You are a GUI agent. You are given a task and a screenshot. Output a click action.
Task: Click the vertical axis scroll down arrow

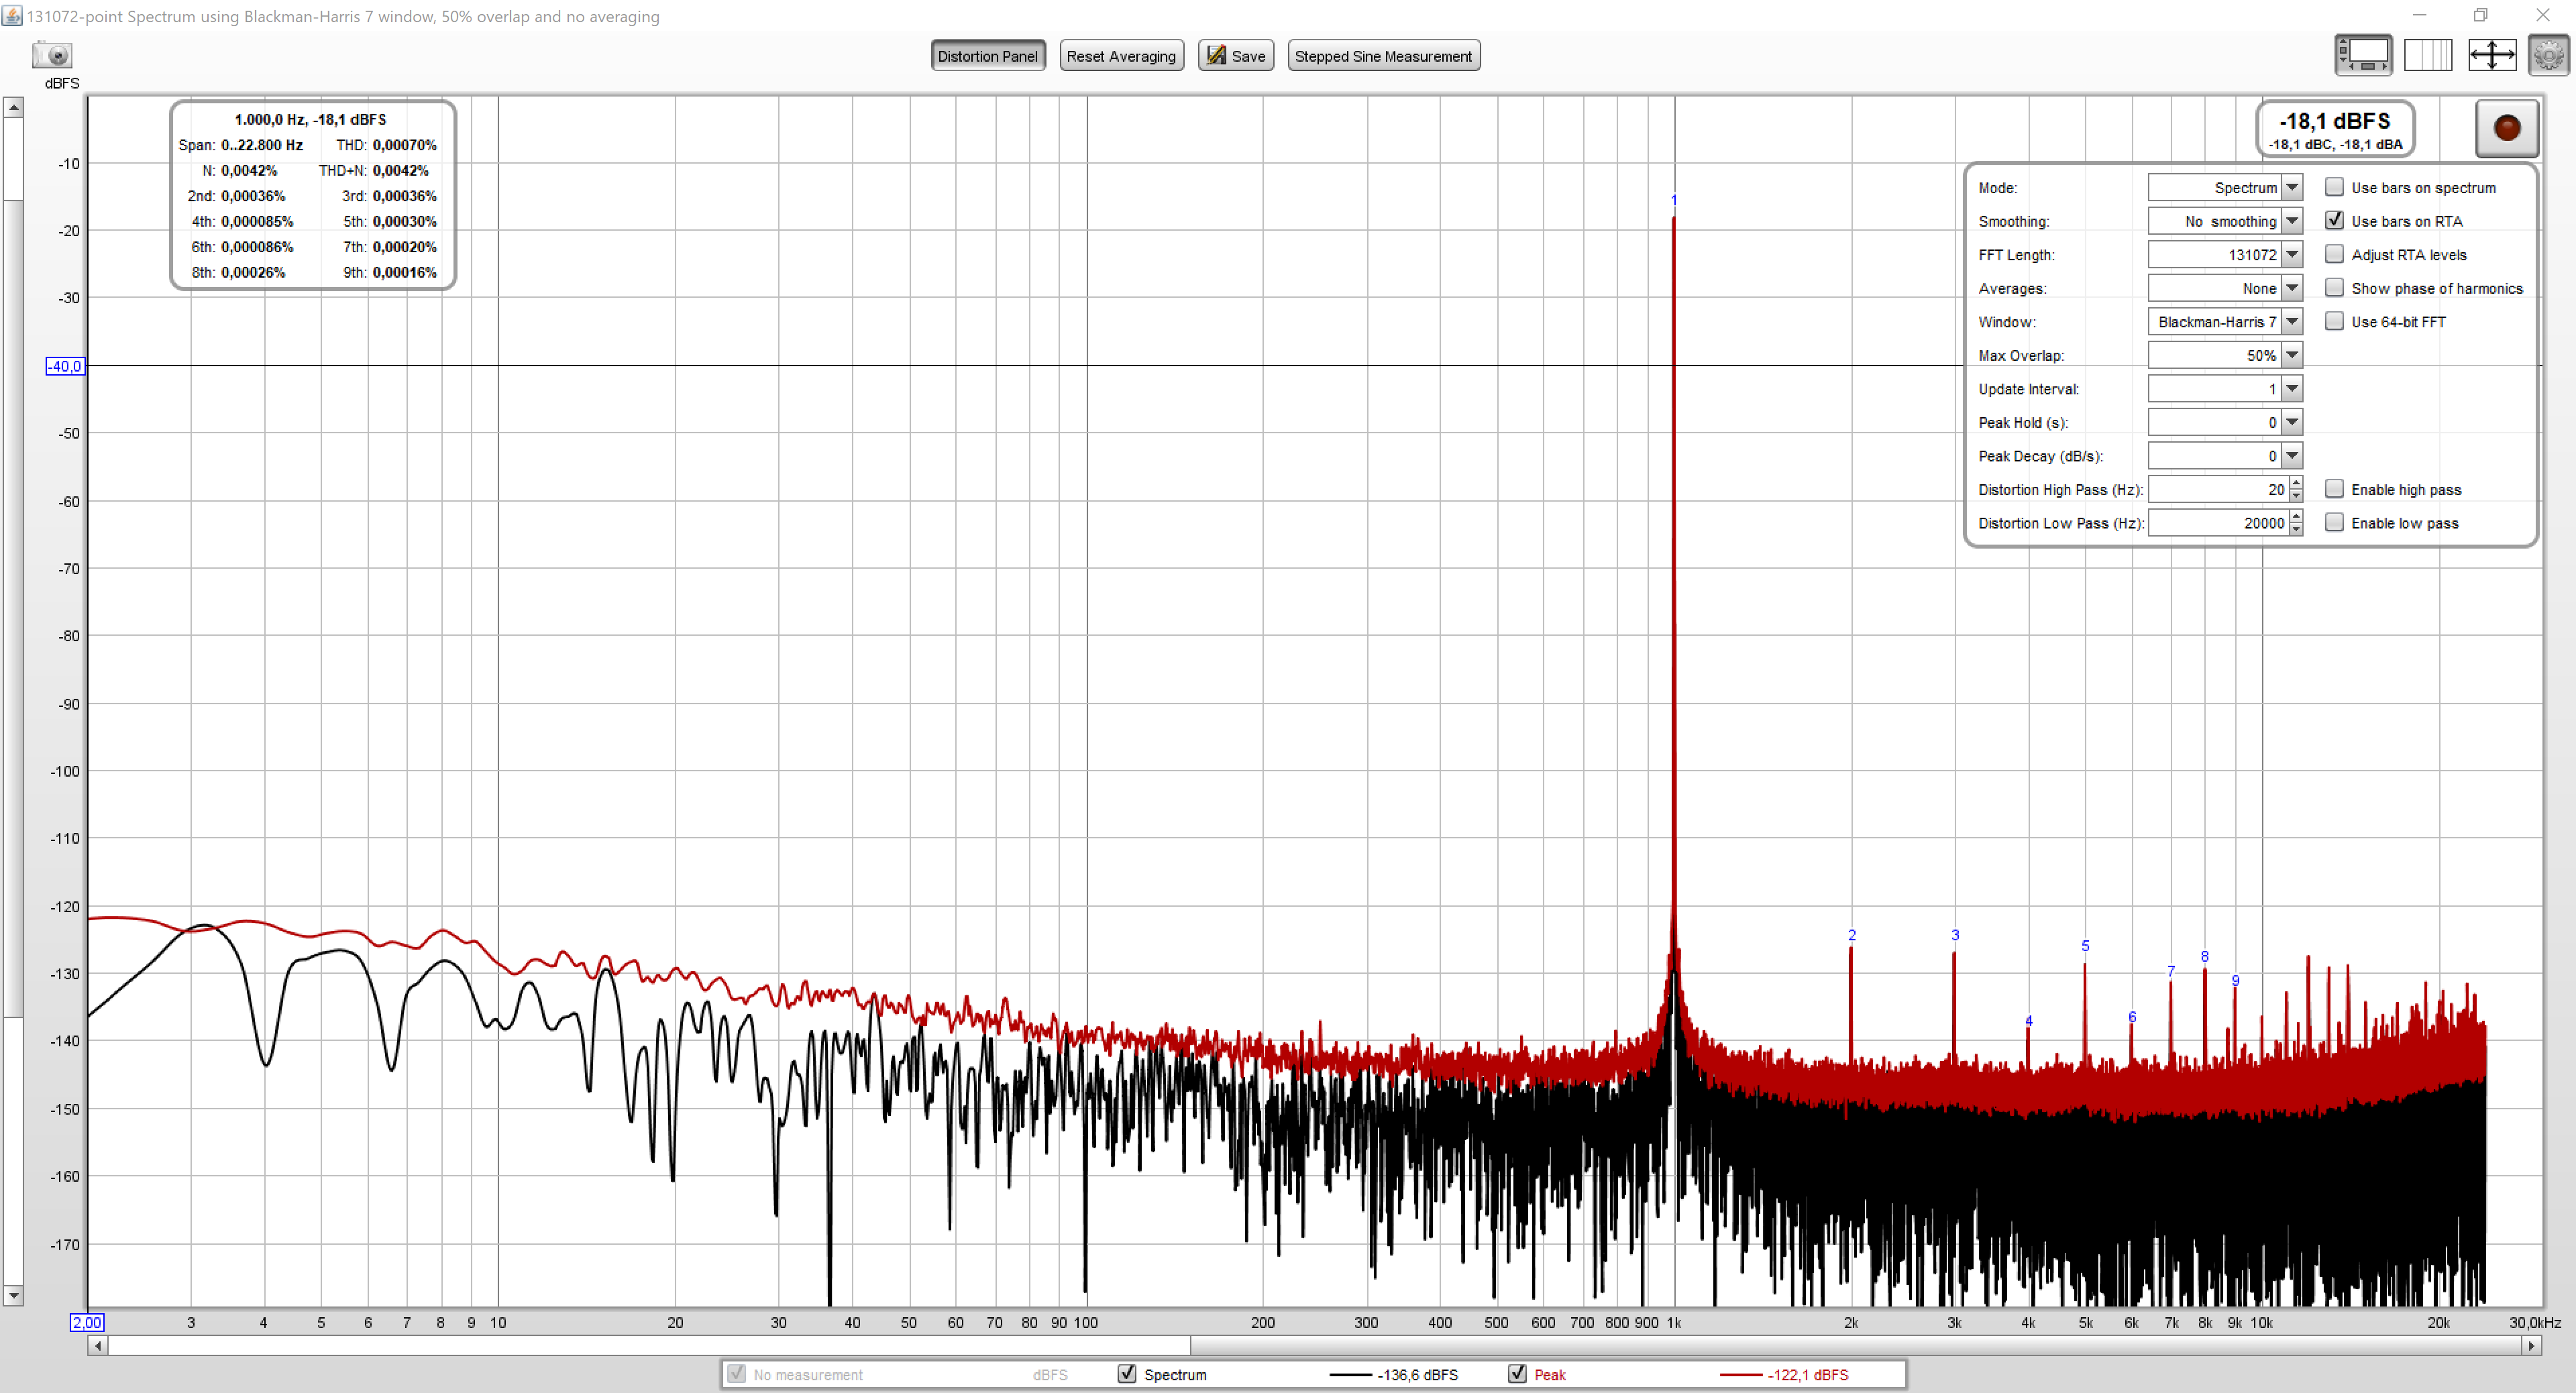point(13,1295)
